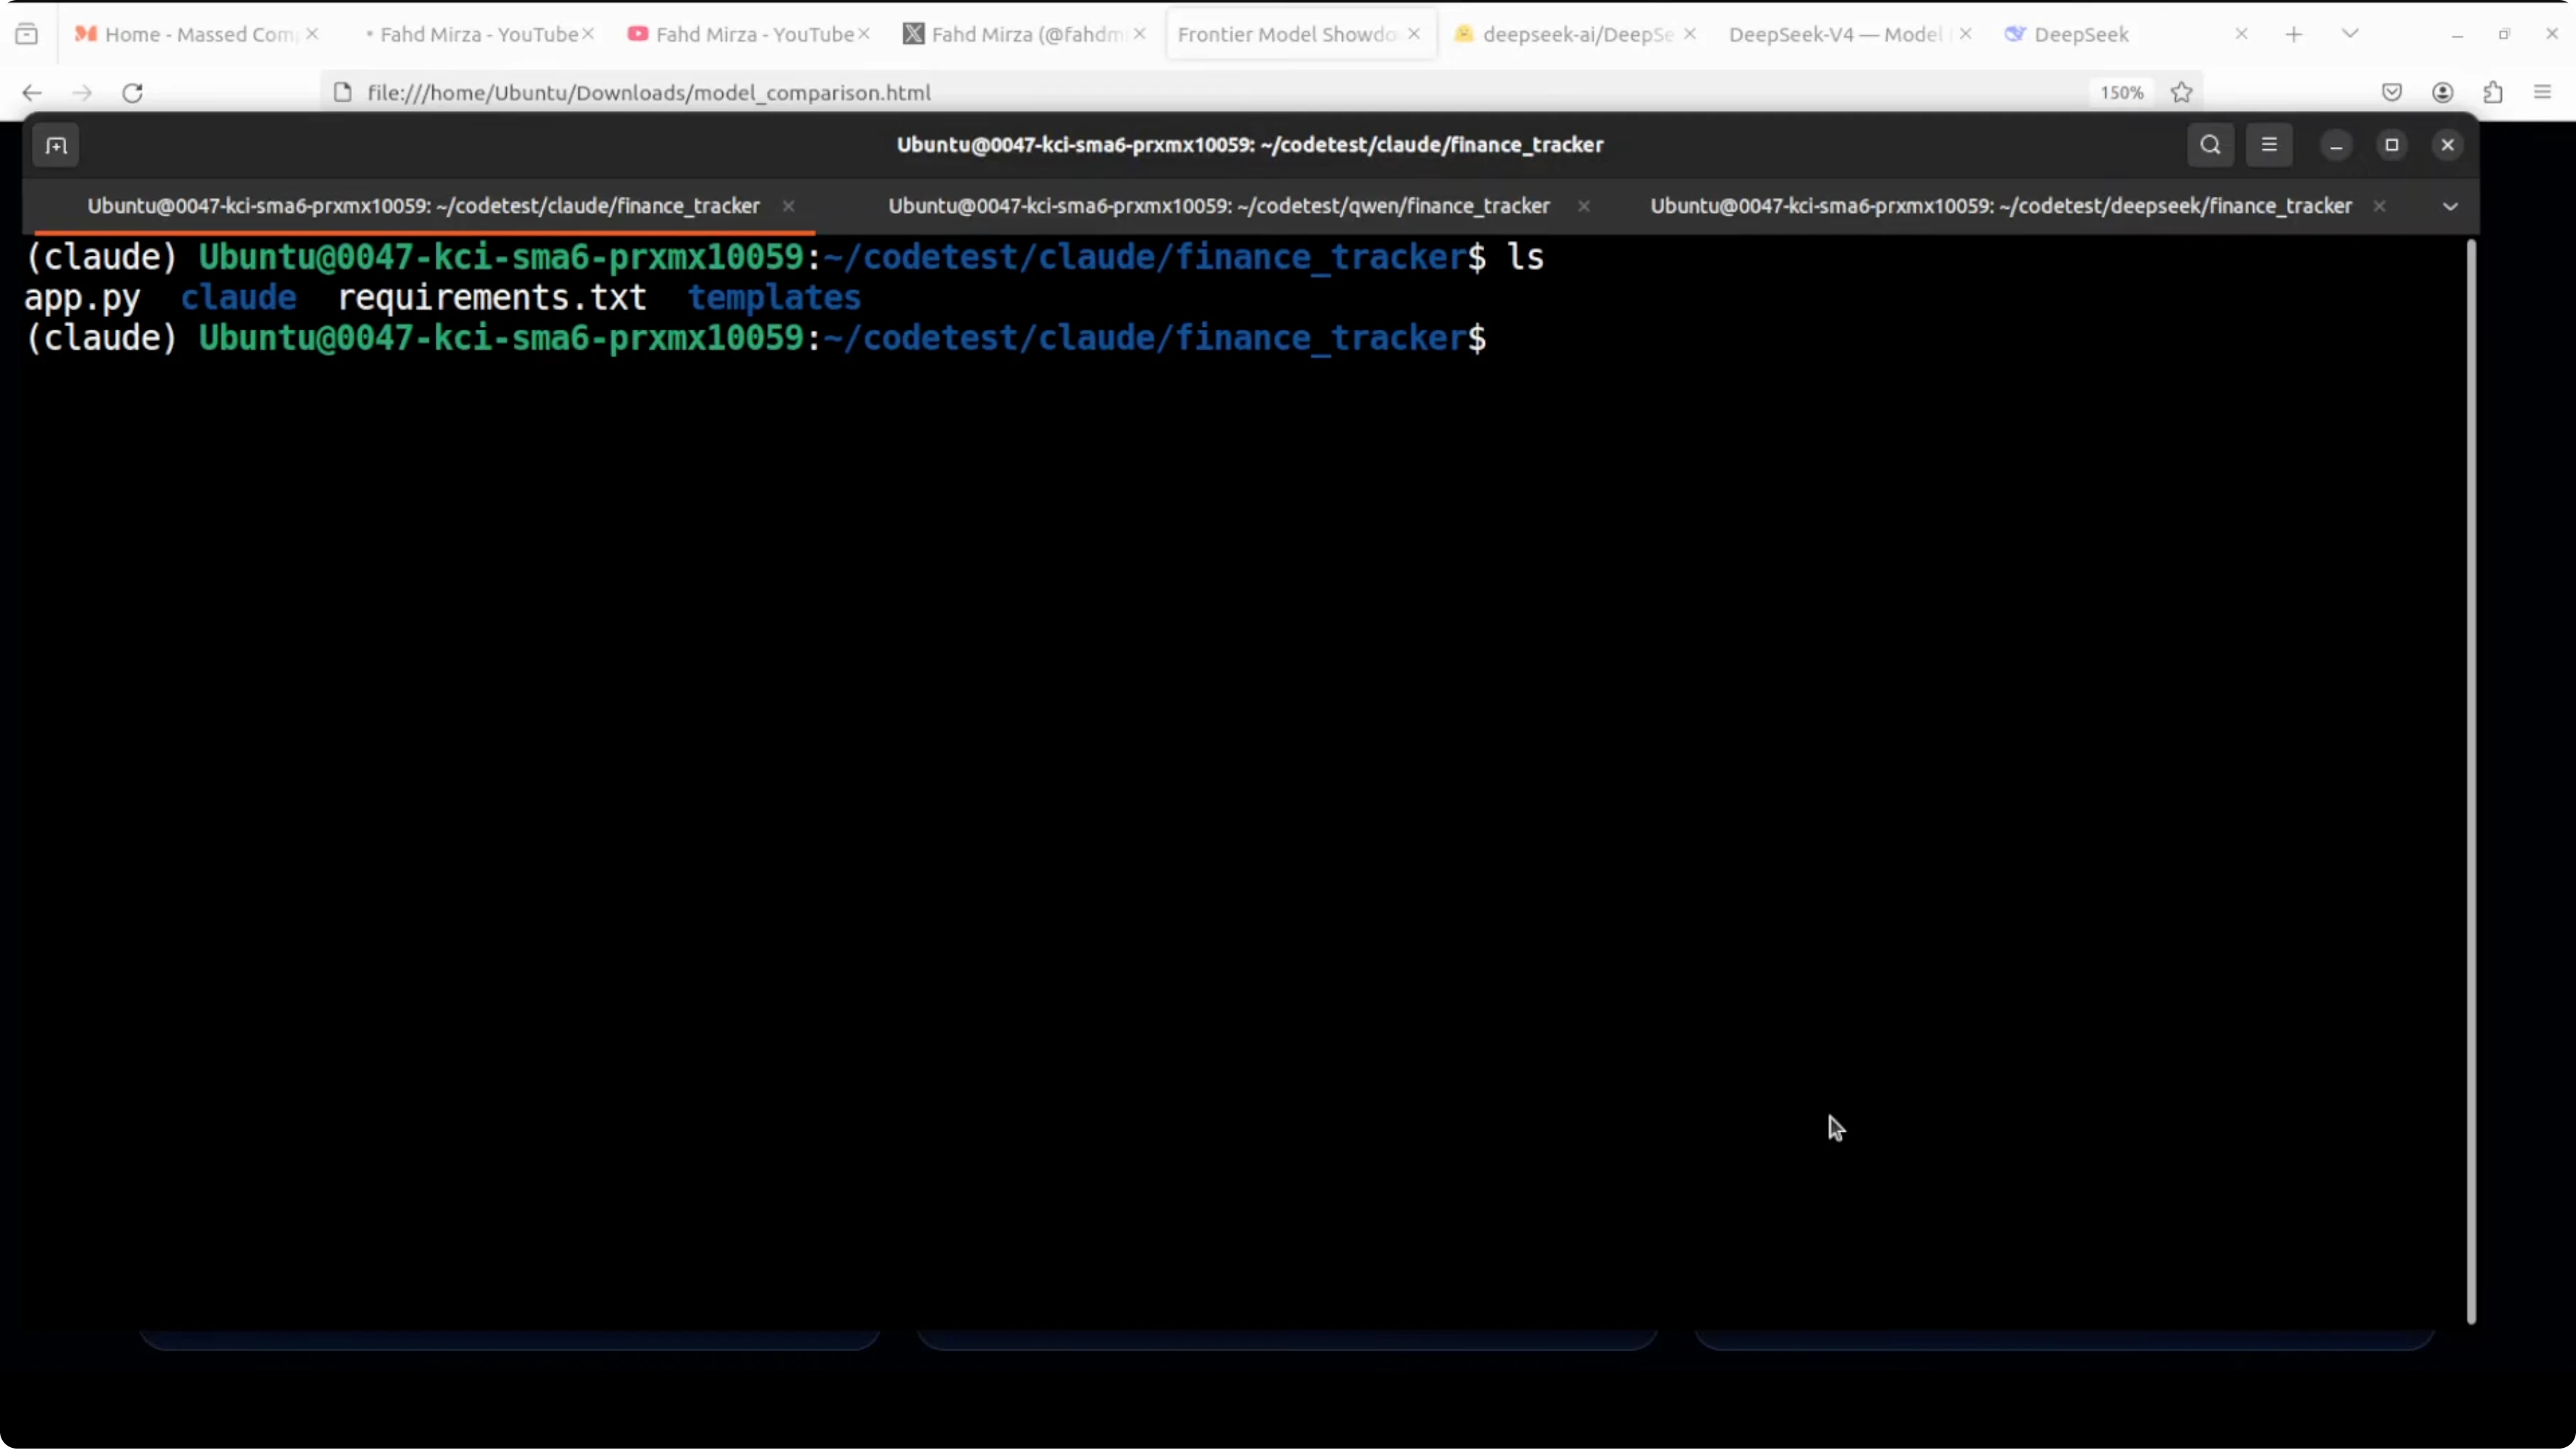Image resolution: width=2576 pixels, height=1450 pixels.
Task: Open new terminal tab icon
Action: tap(56, 146)
